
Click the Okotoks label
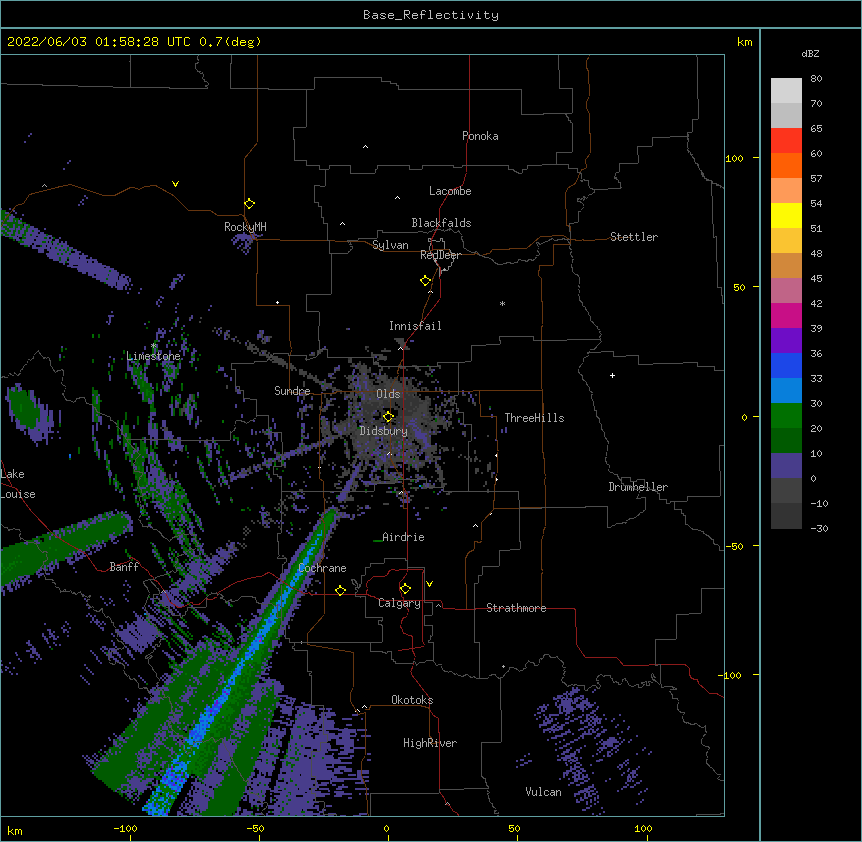(x=412, y=700)
